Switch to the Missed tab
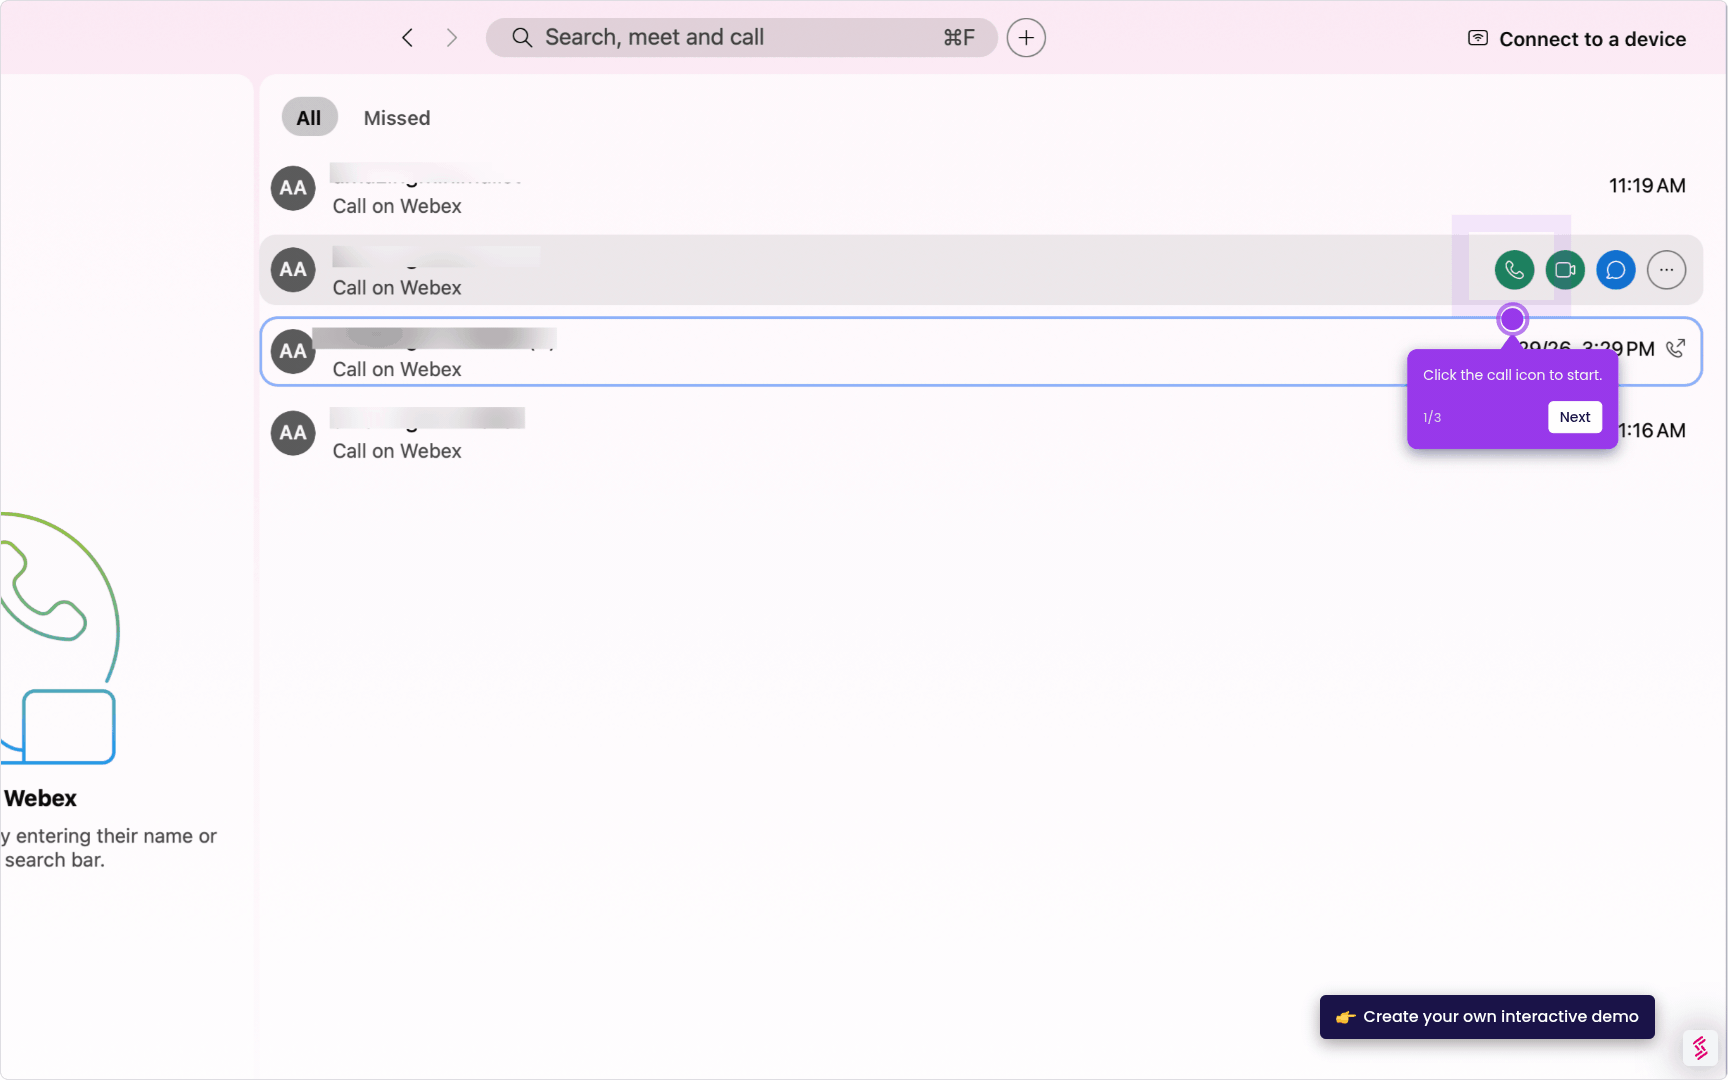This screenshot has width=1728, height=1080. [397, 118]
